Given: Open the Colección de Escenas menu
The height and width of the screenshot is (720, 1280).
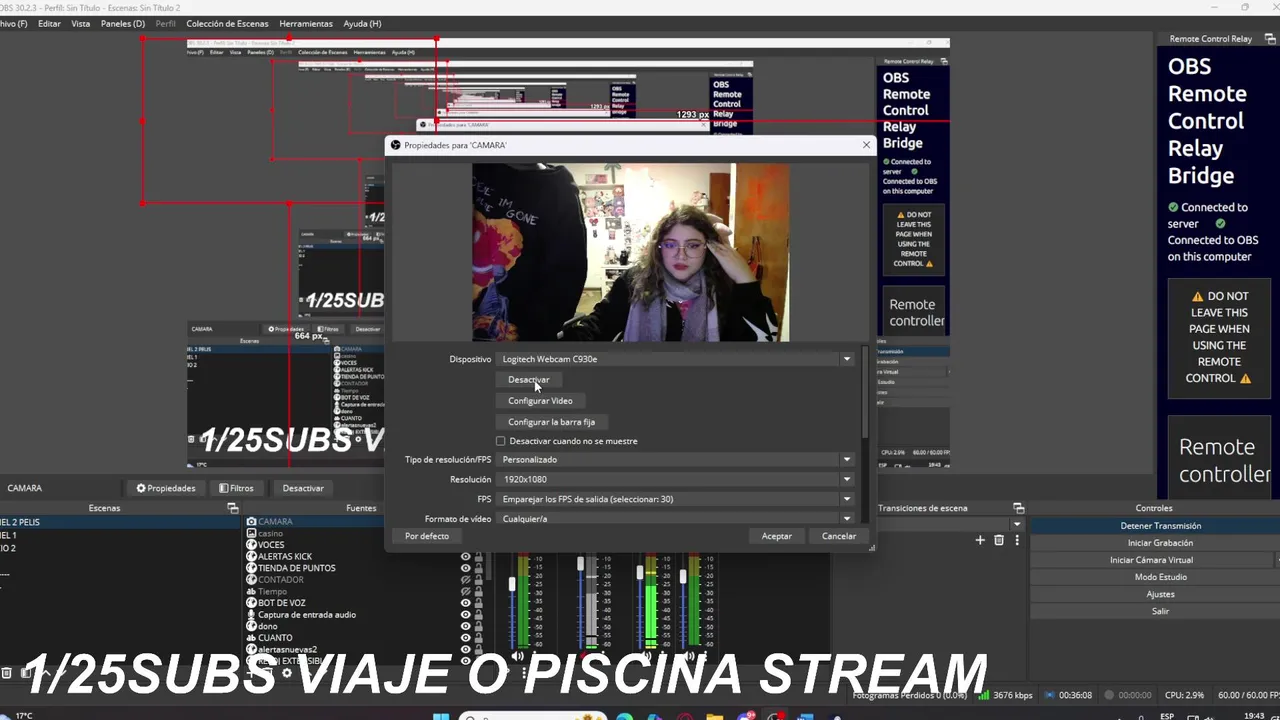Looking at the screenshot, I should point(227,23).
